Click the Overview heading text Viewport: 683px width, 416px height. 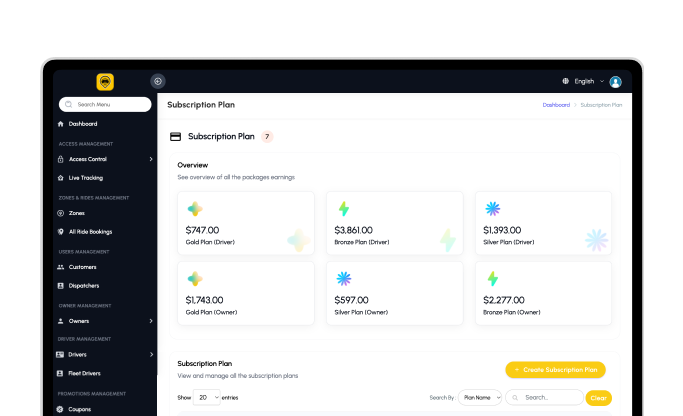point(193,165)
